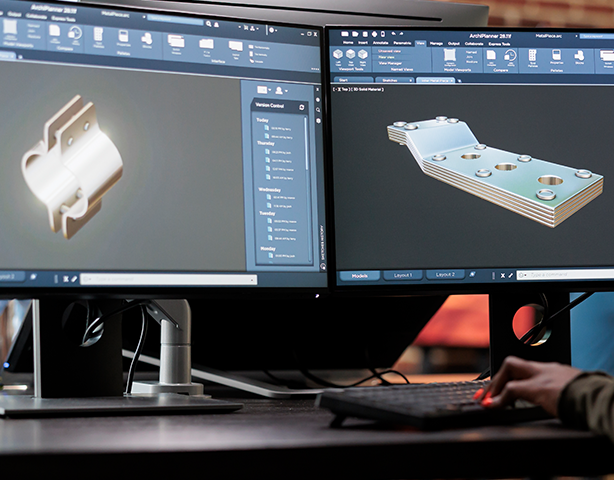The height and width of the screenshot is (480, 614).
Task: Click the Version Control panel scrollbar
Action: click(x=306, y=144)
